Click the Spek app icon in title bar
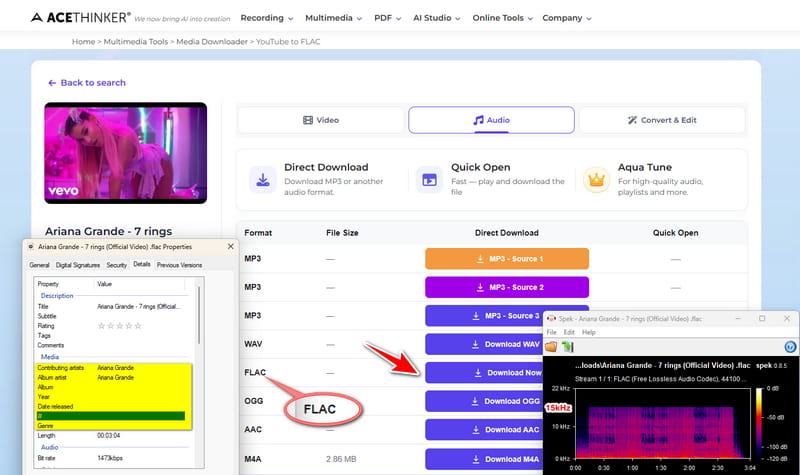This screenshot has width=800, height=475. pyautogui.click(x=551, y=318)
